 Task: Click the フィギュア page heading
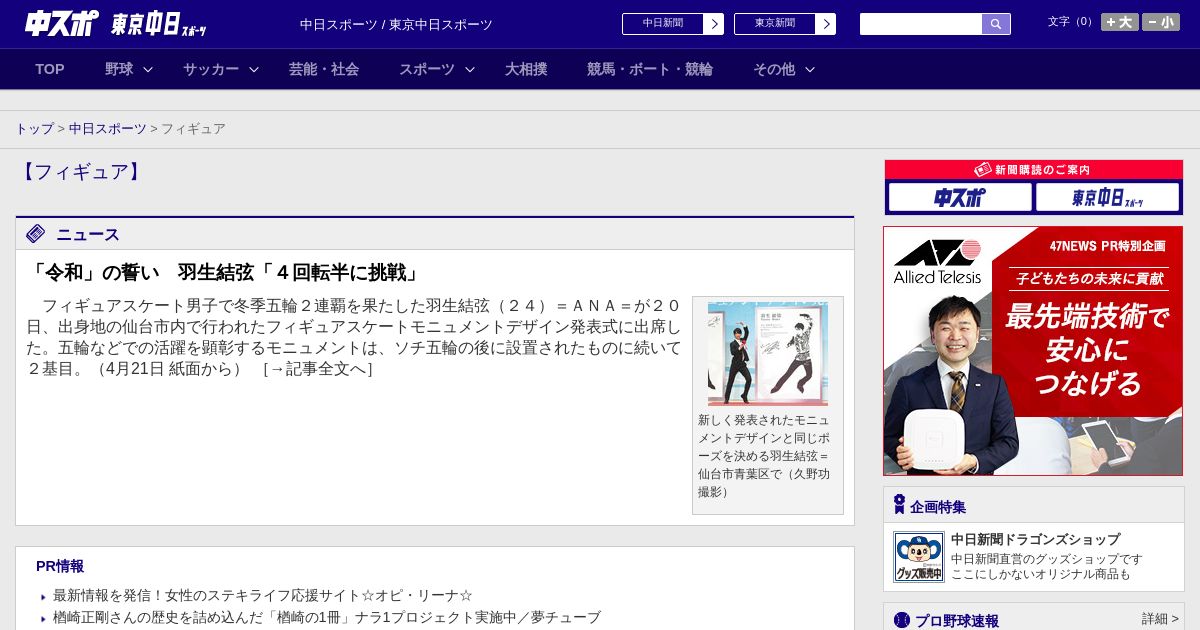pos(80,172)
